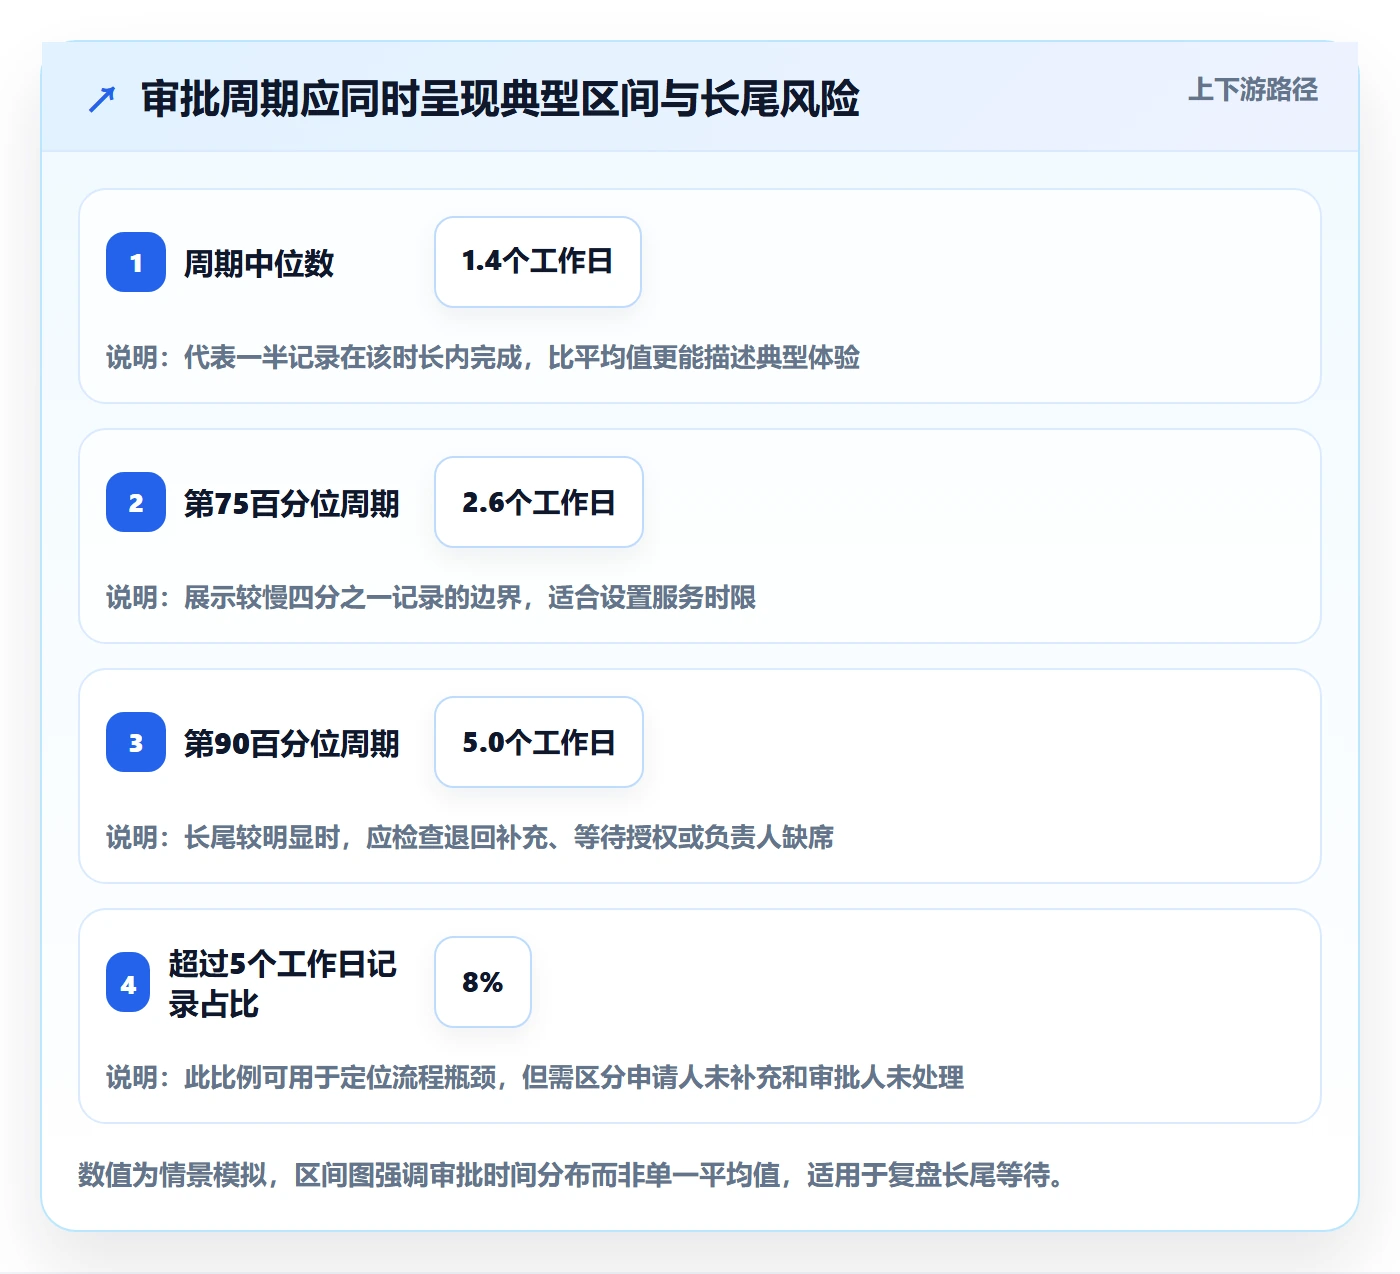
Task: Click the note starting 说明：展示较慢四分之一记录的边界
Action: click(x=431, y=597)
